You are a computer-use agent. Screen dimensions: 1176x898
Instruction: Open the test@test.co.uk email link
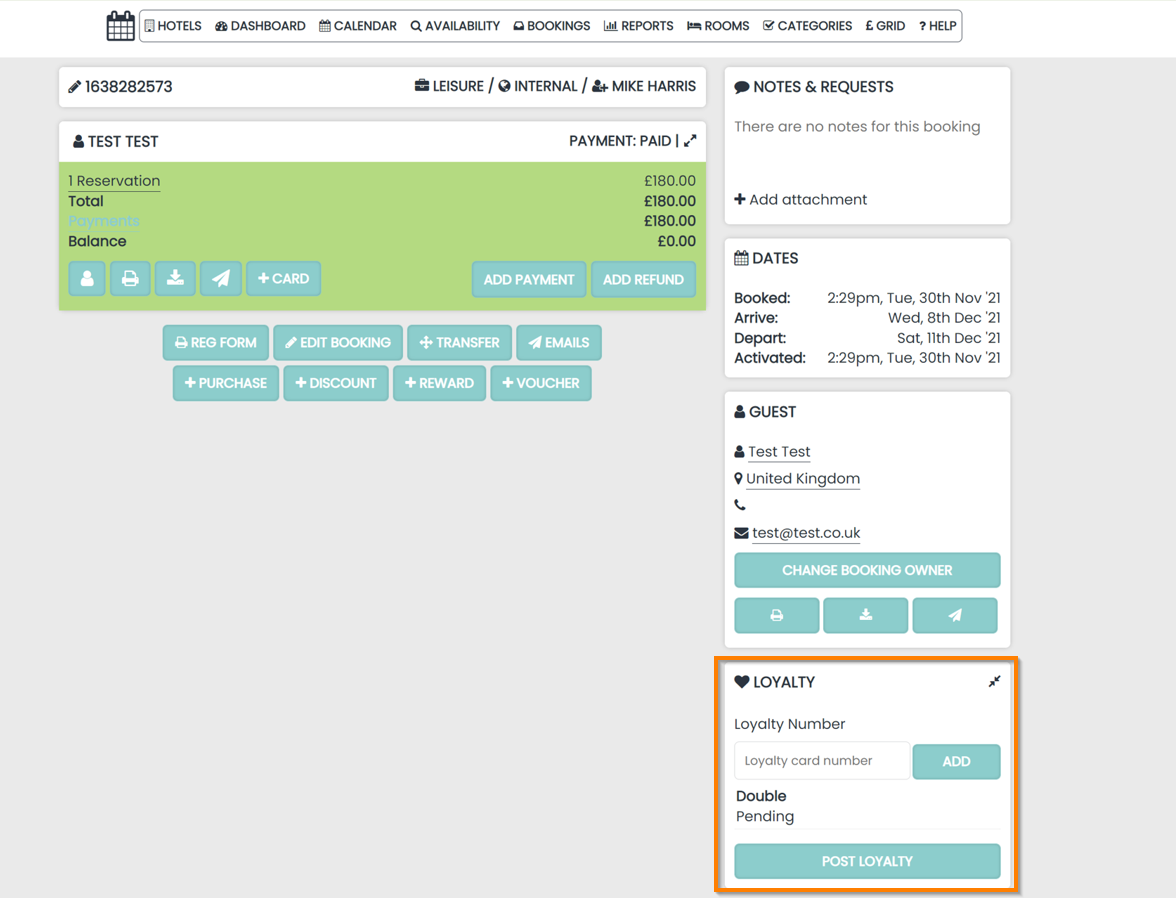point(806,533)
